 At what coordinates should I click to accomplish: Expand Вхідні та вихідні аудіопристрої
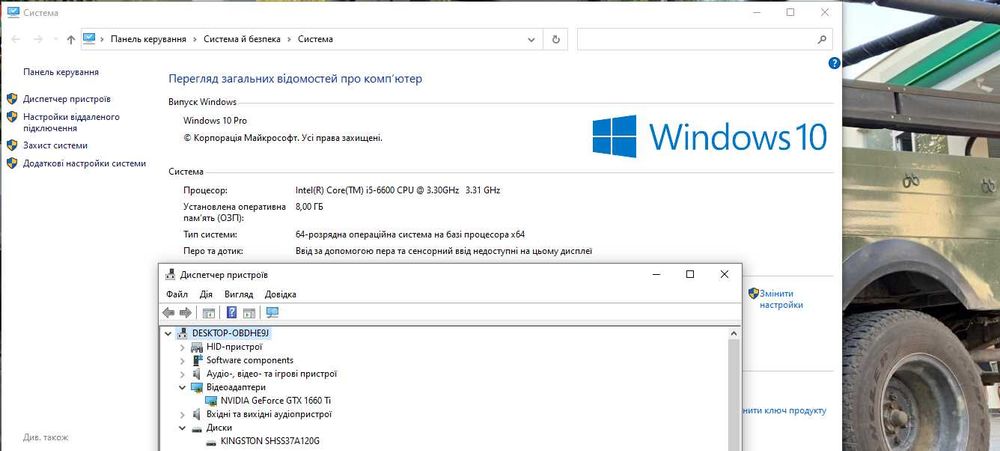182,414
